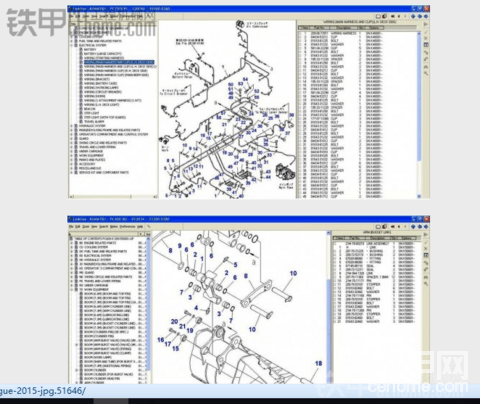
Task: Click the top arrow icon in the upper right sidebar
Action: coord(426,24)
